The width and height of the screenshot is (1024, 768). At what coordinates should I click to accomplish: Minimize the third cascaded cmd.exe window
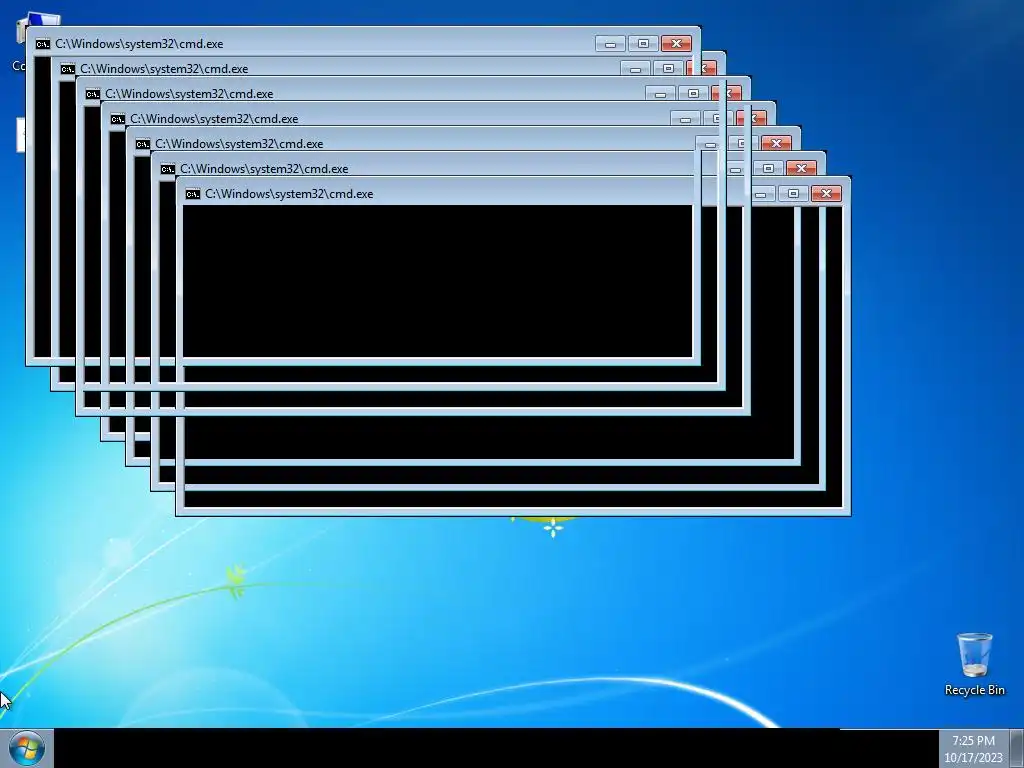pos(660,93)
